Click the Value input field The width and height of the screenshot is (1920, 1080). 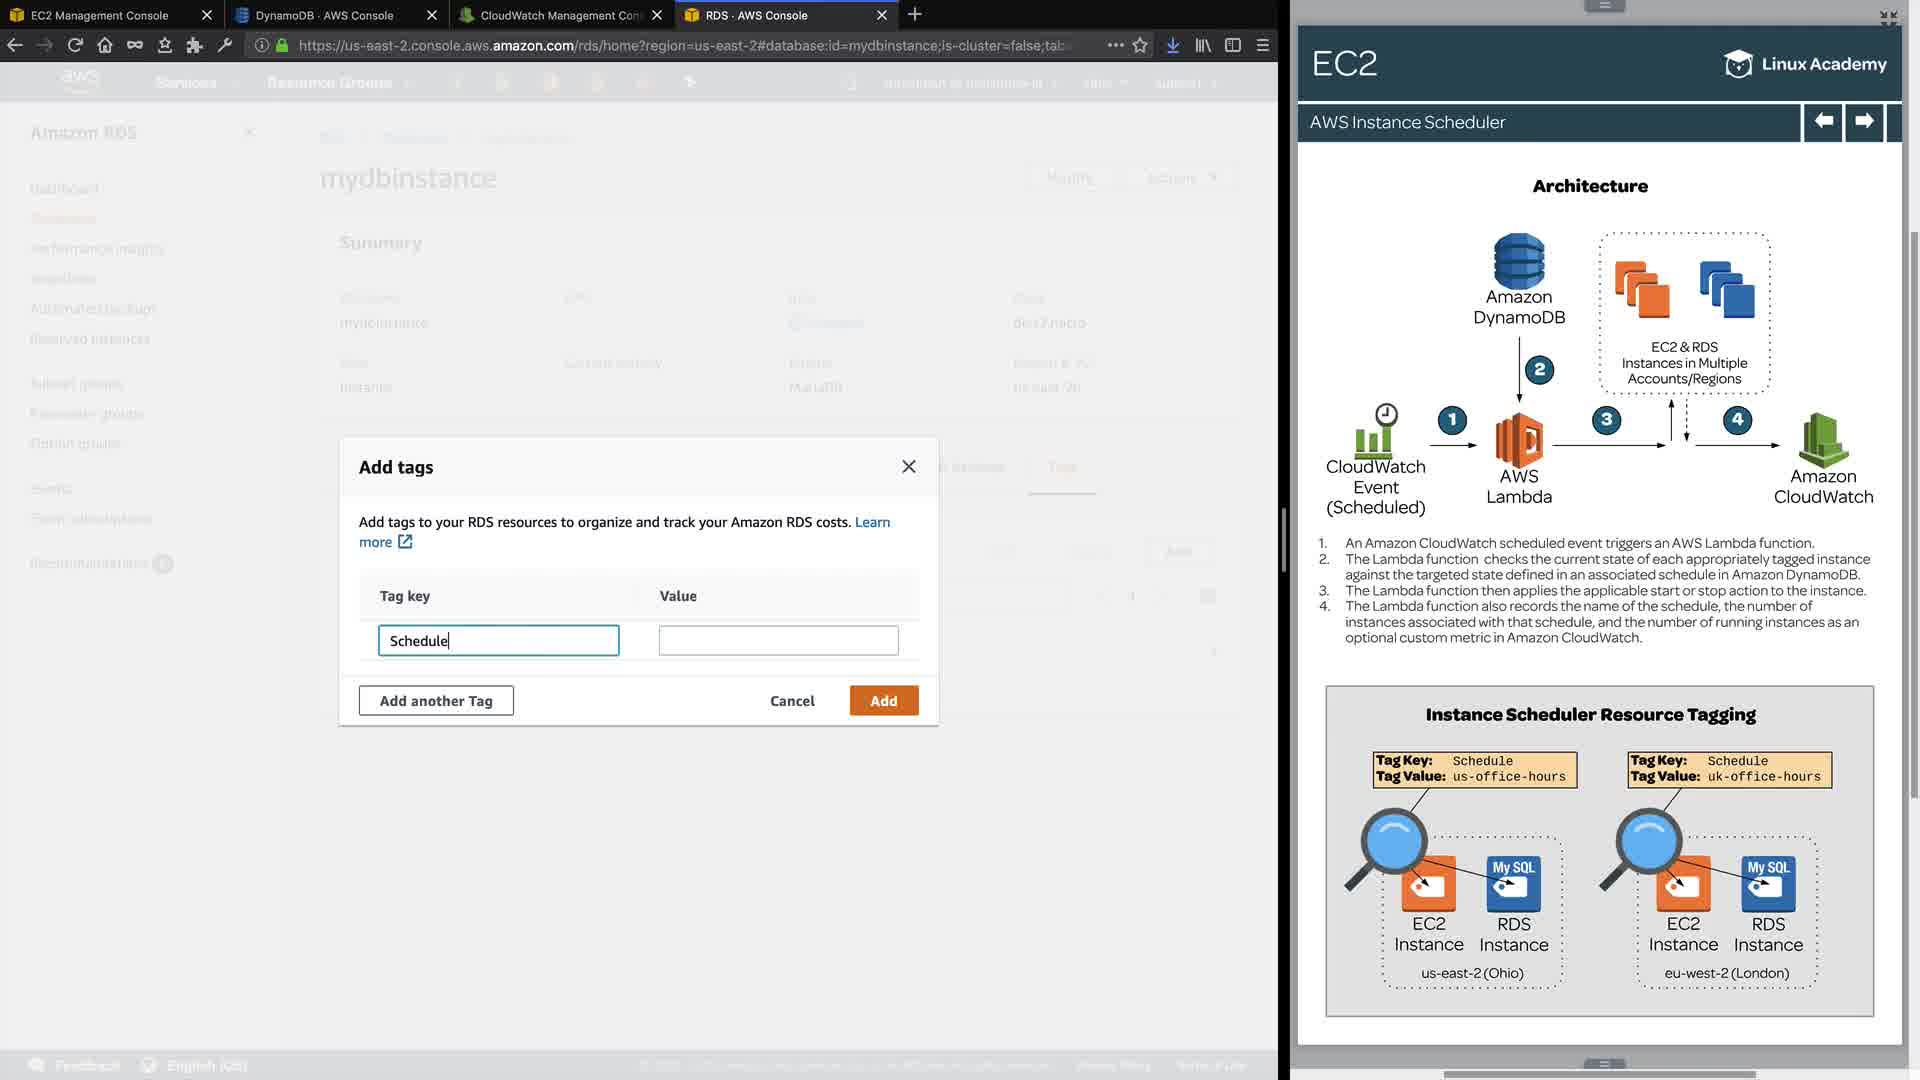778,640
